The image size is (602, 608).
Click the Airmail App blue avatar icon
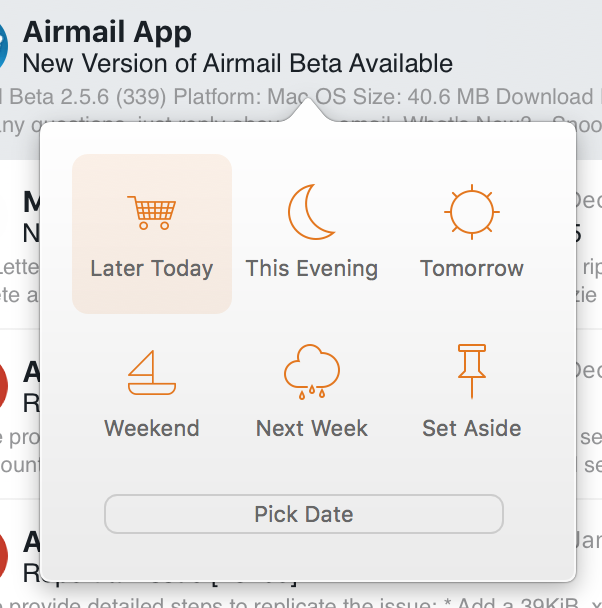(3, 46)
